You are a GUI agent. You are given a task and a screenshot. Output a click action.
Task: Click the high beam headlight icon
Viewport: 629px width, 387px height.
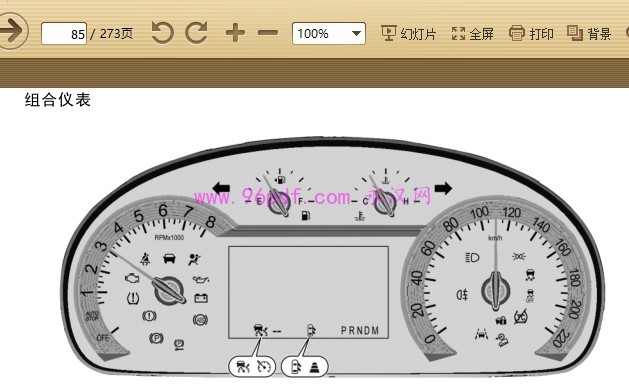[x=472, y=257]
